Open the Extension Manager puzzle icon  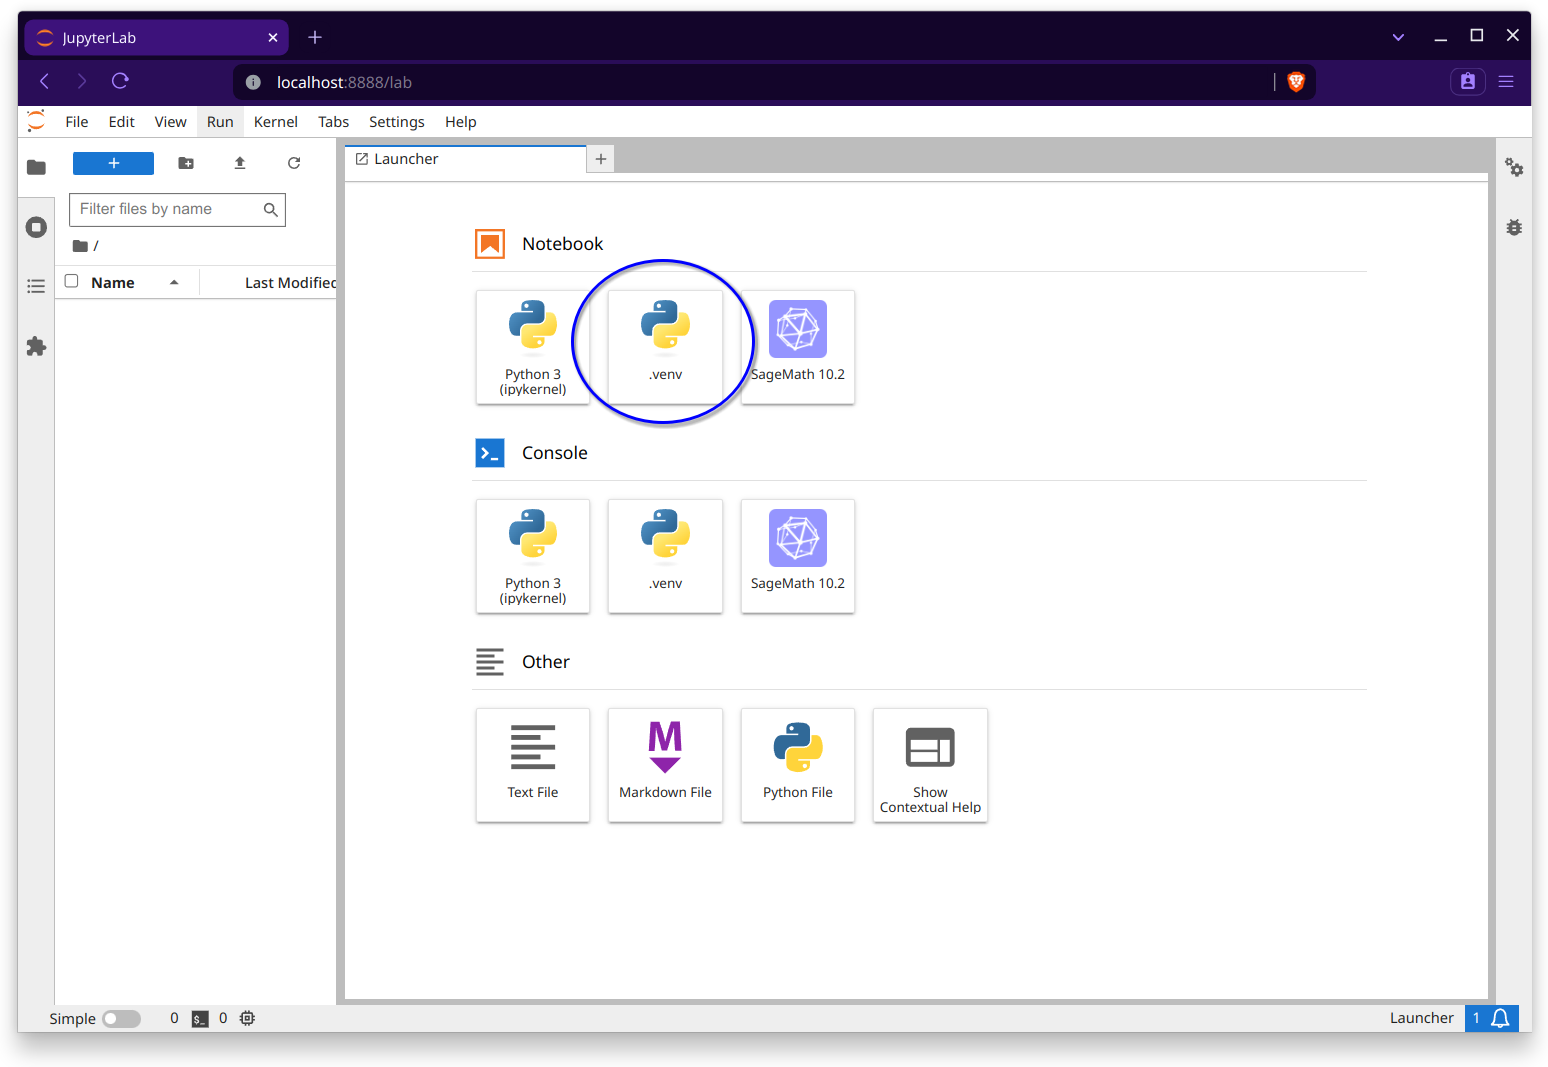click(36, 347)
